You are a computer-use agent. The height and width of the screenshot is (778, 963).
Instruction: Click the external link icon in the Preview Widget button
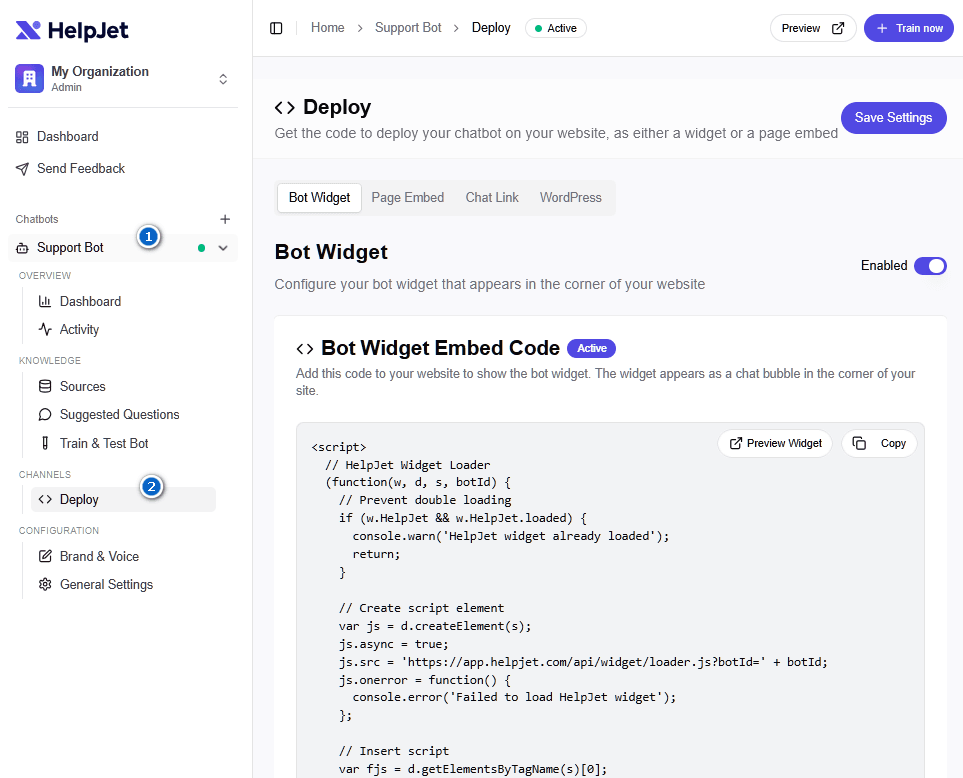pyautogui.click(x=735, y=443)
